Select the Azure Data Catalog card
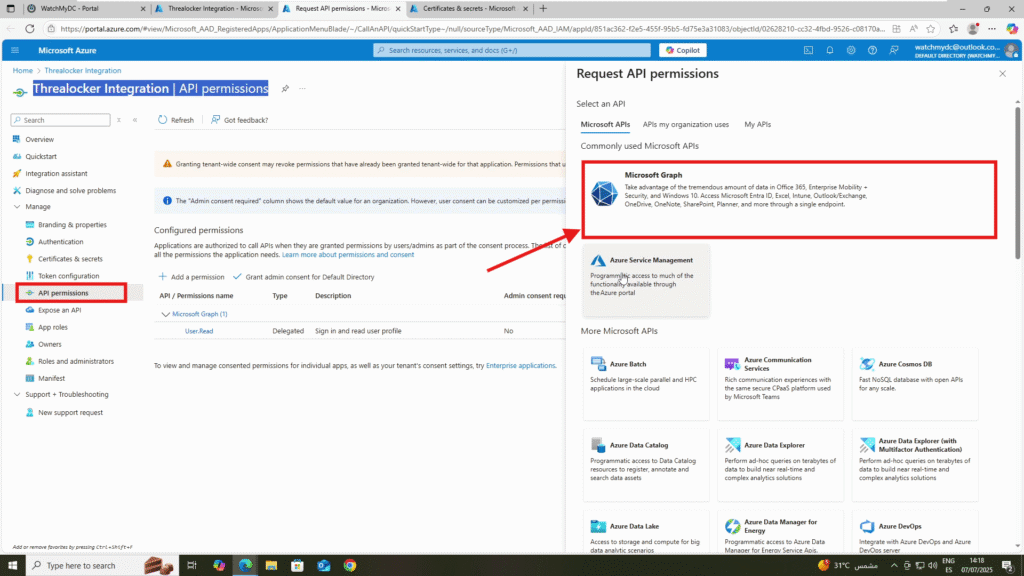1024x576 pixels. coord(647,464)
